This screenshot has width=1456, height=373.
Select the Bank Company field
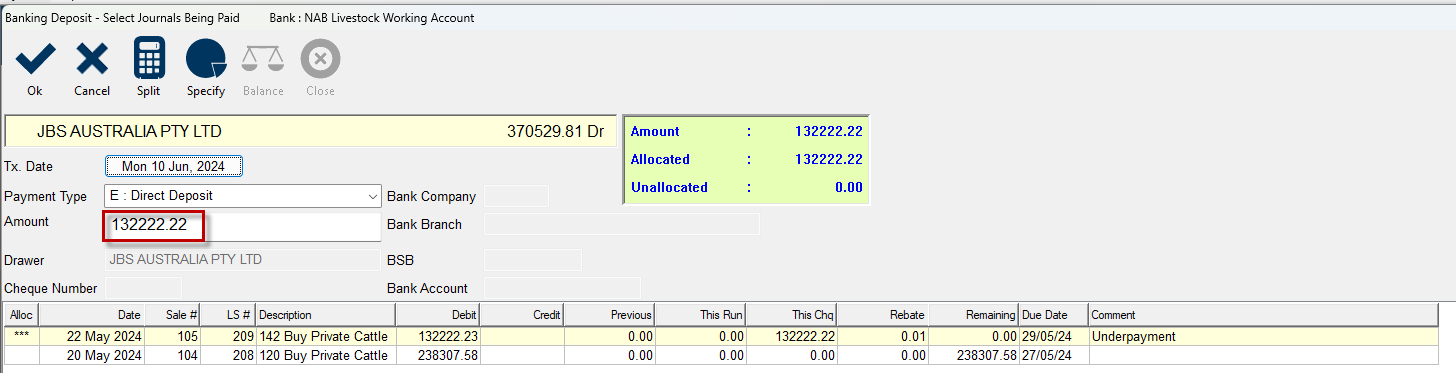coord(516,196)
